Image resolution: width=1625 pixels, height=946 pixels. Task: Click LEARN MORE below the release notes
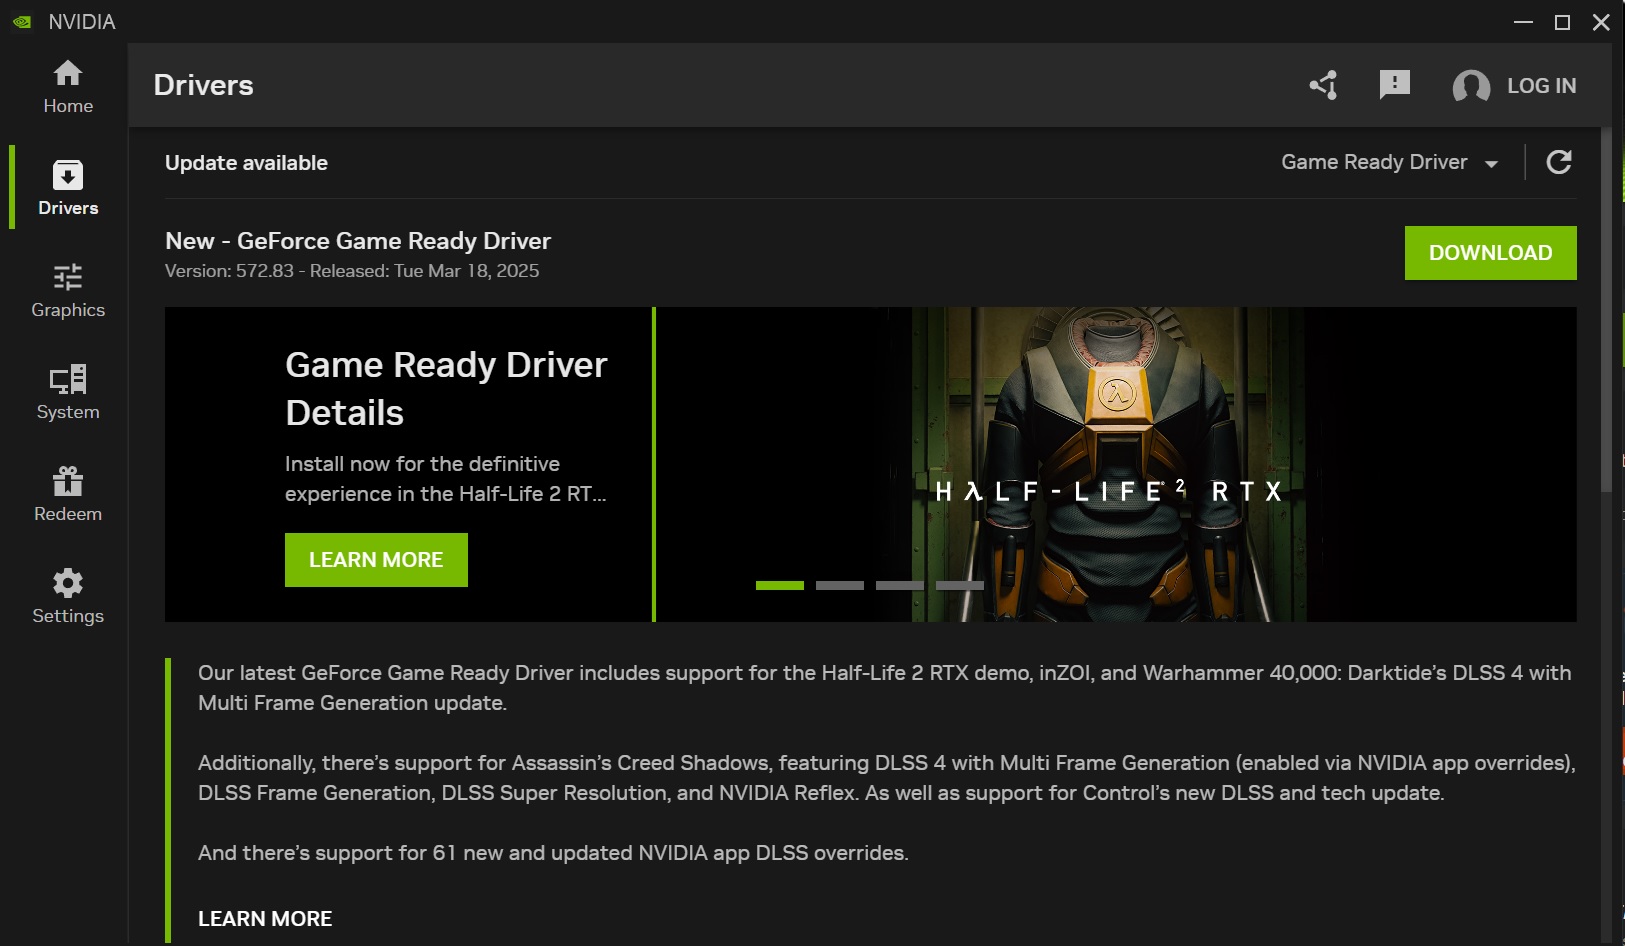pos(264,917)
